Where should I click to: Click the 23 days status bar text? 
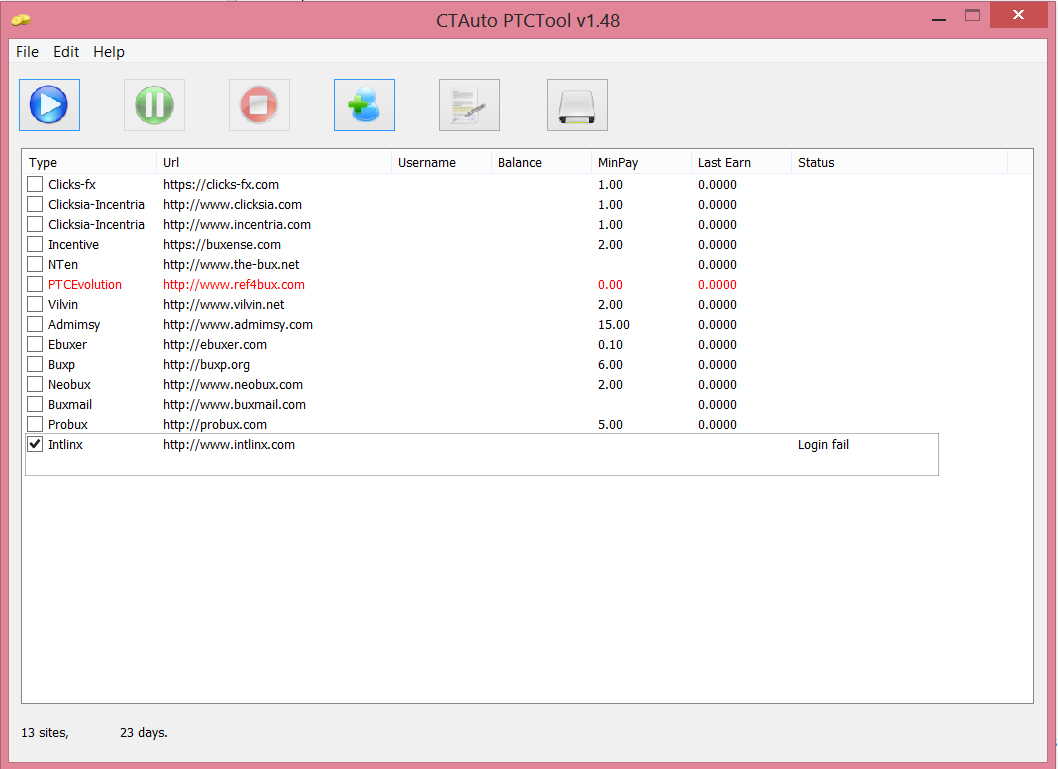[x=144, y=733]
